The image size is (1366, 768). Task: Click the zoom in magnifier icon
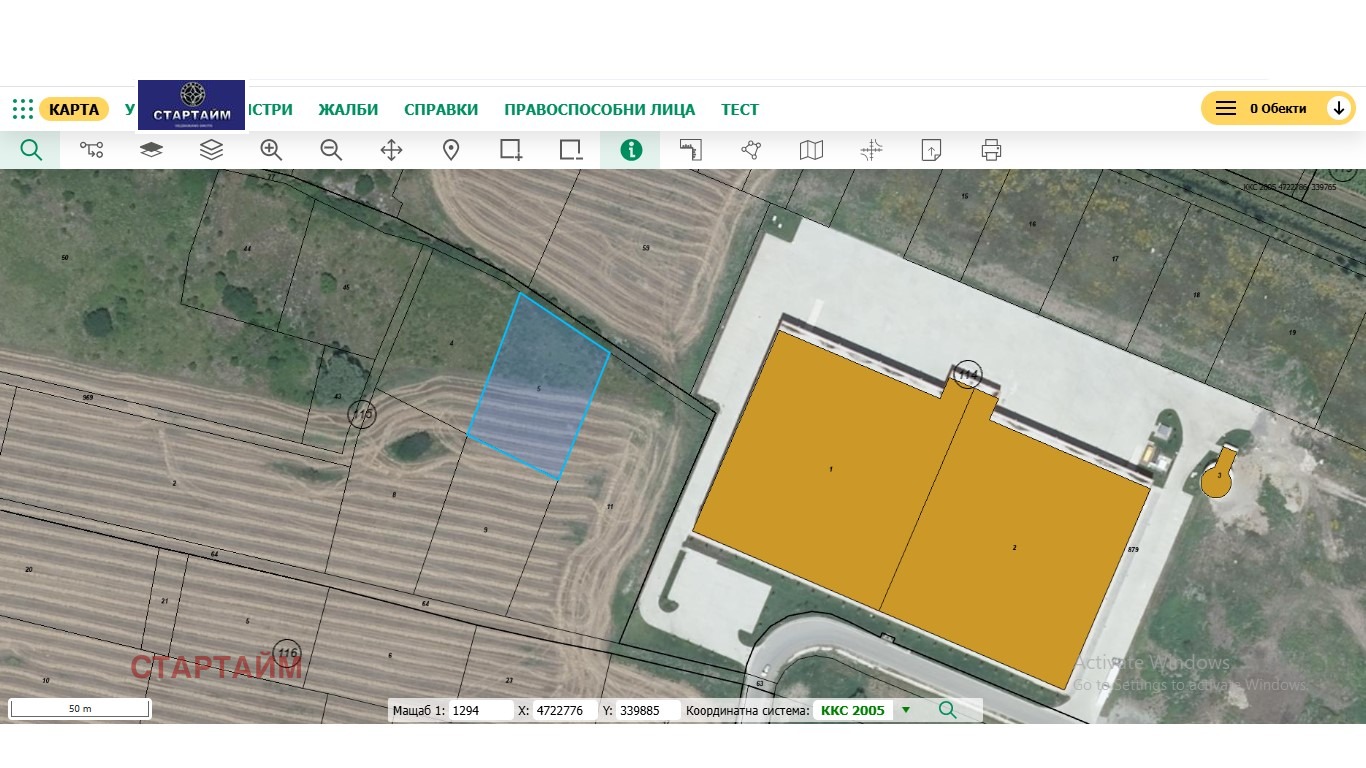(x=271, y=150)
